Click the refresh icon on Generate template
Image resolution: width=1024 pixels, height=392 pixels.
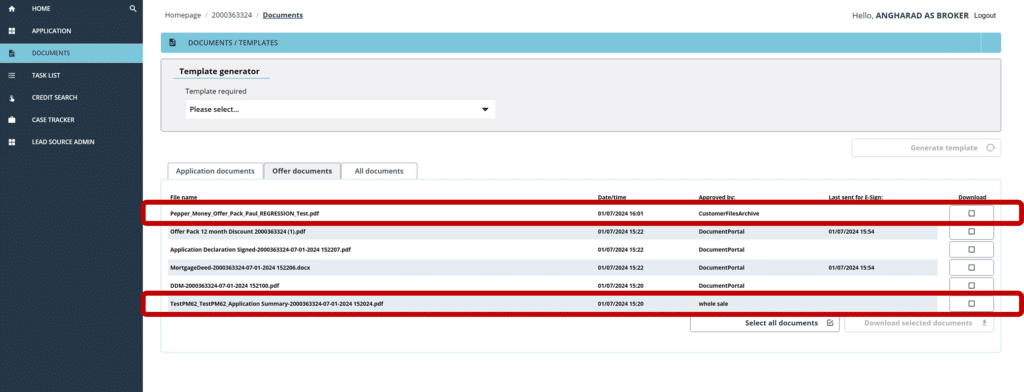coord(990,148)
